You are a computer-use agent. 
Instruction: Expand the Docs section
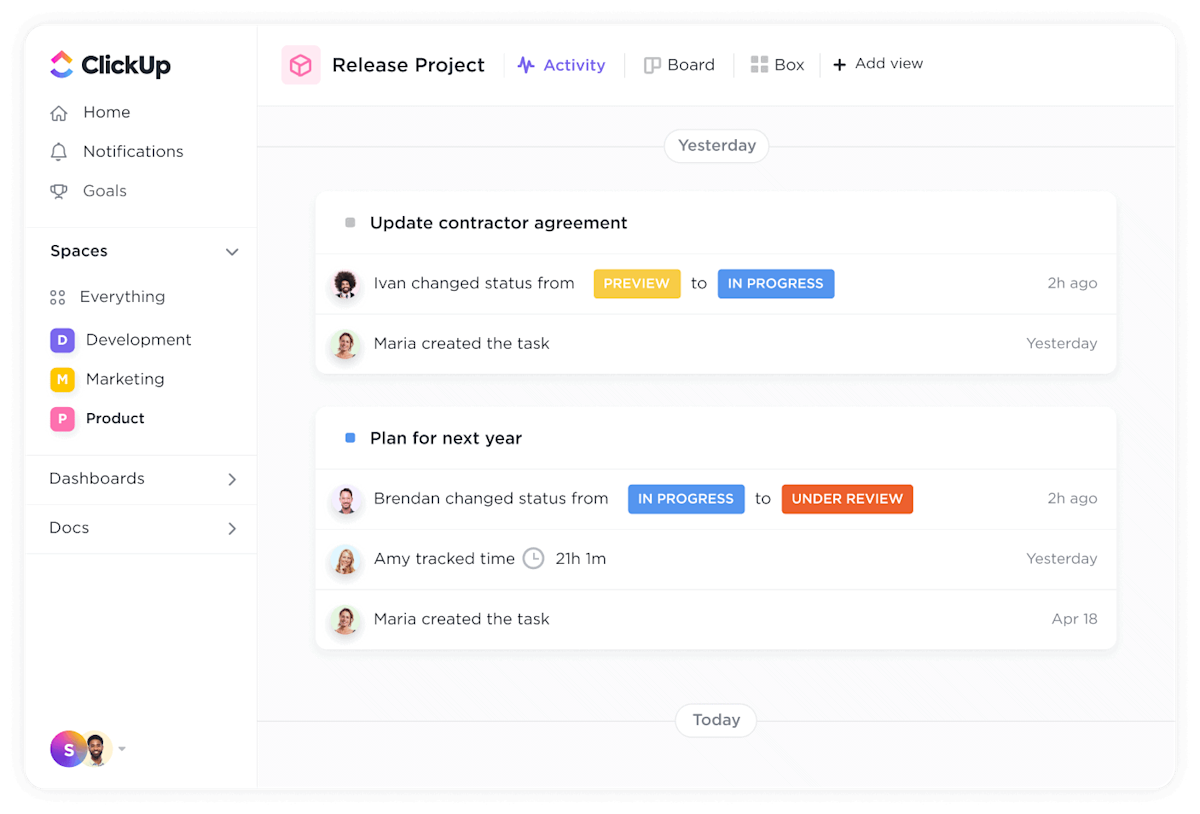(x=232, y=528)
